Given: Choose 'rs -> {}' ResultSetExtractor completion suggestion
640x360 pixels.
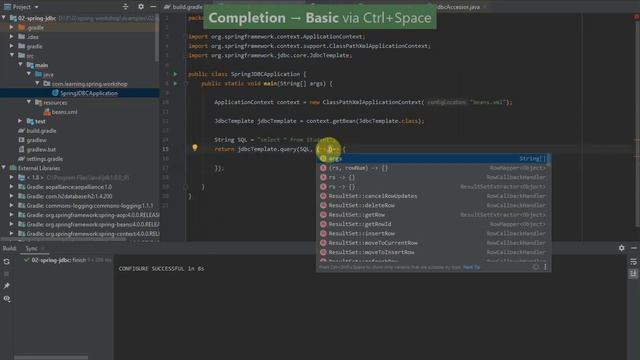Looking at the screenshot, I should 434,187.
